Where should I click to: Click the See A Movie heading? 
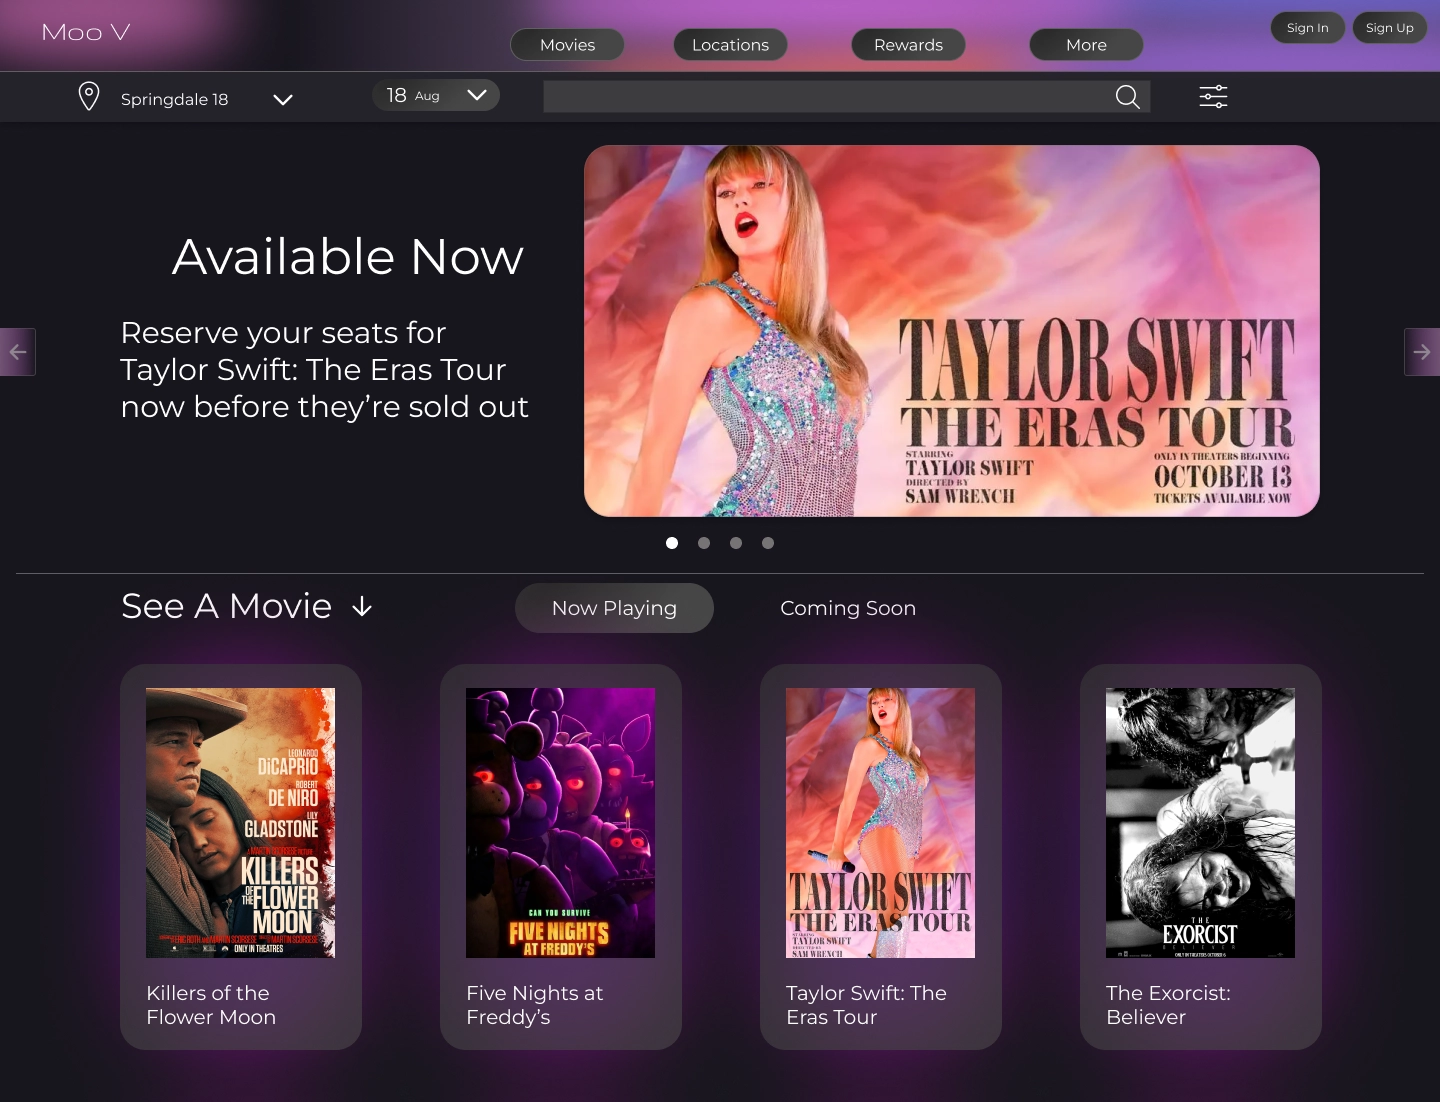point(226,606)
